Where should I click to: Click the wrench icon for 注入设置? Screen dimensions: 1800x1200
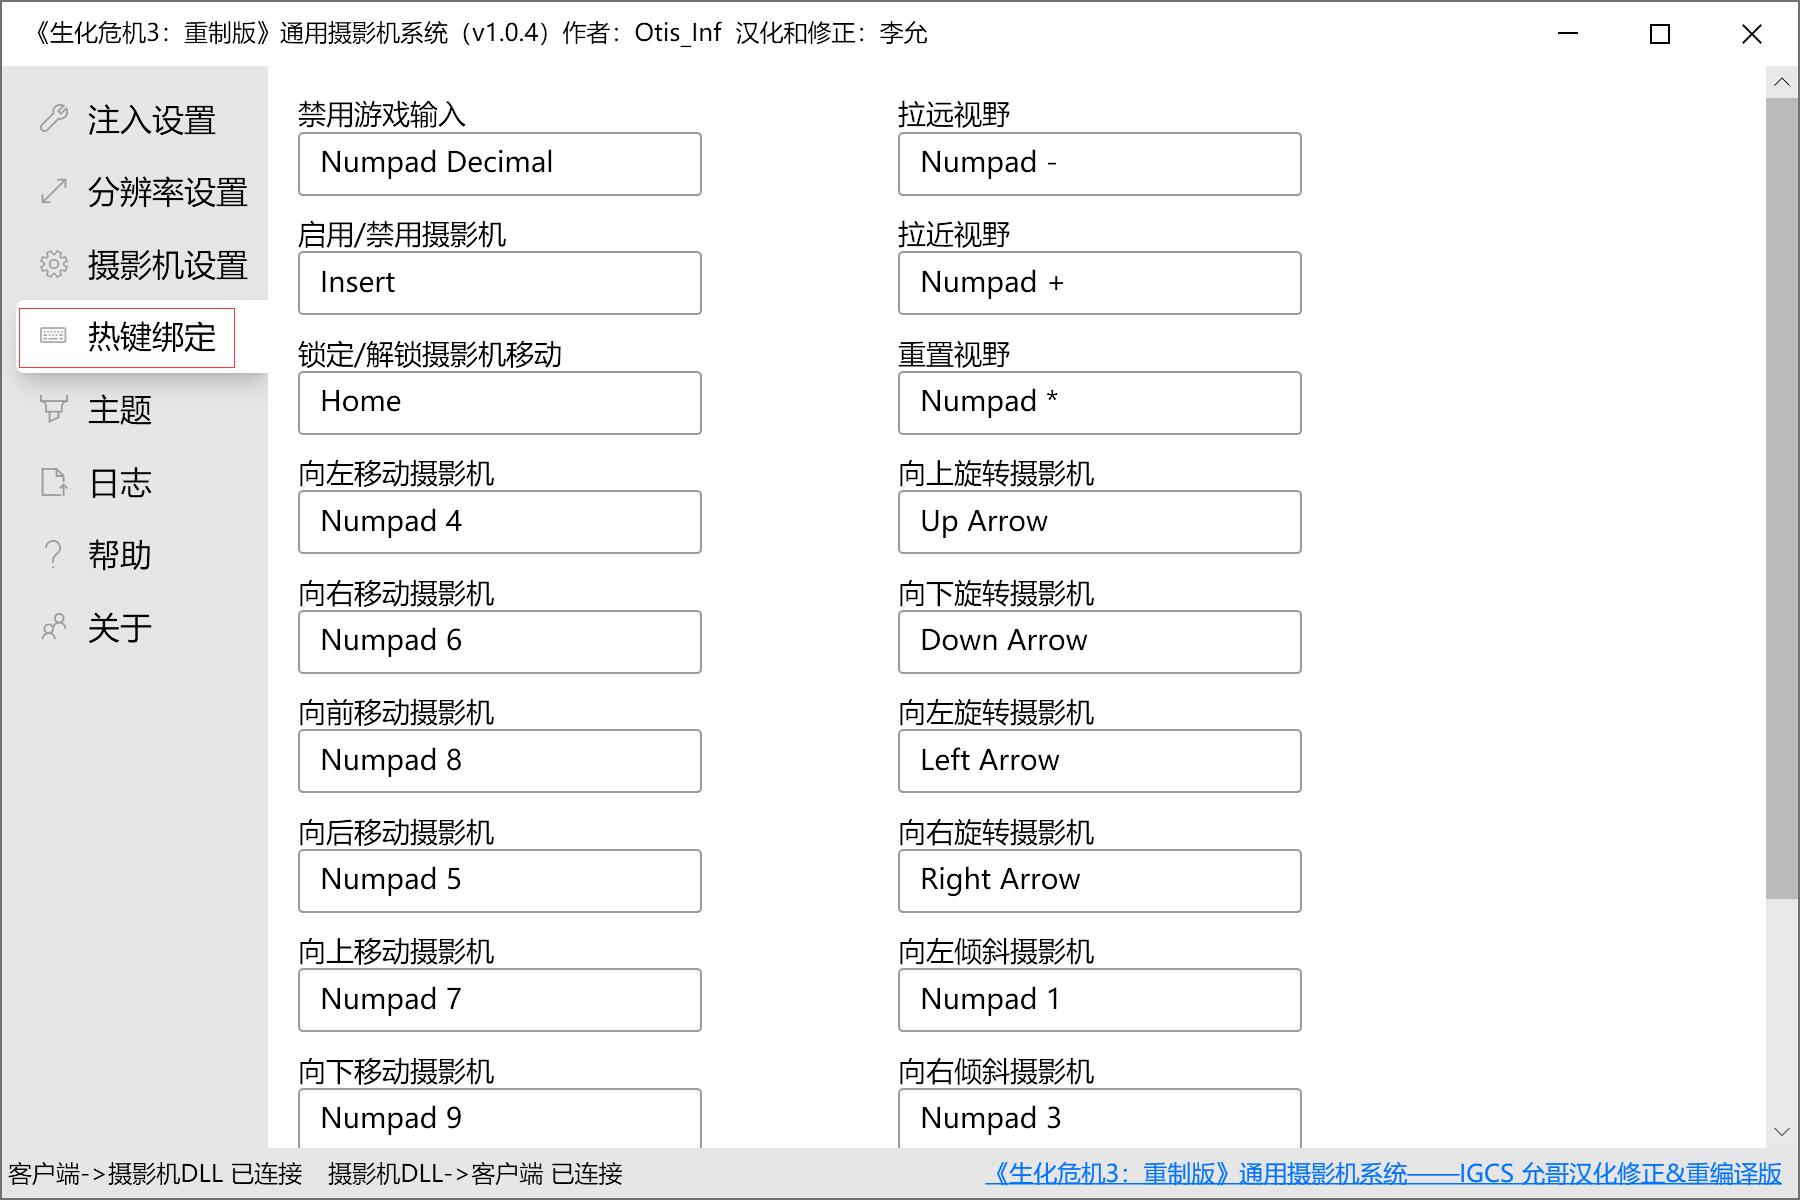pos(54,119)
